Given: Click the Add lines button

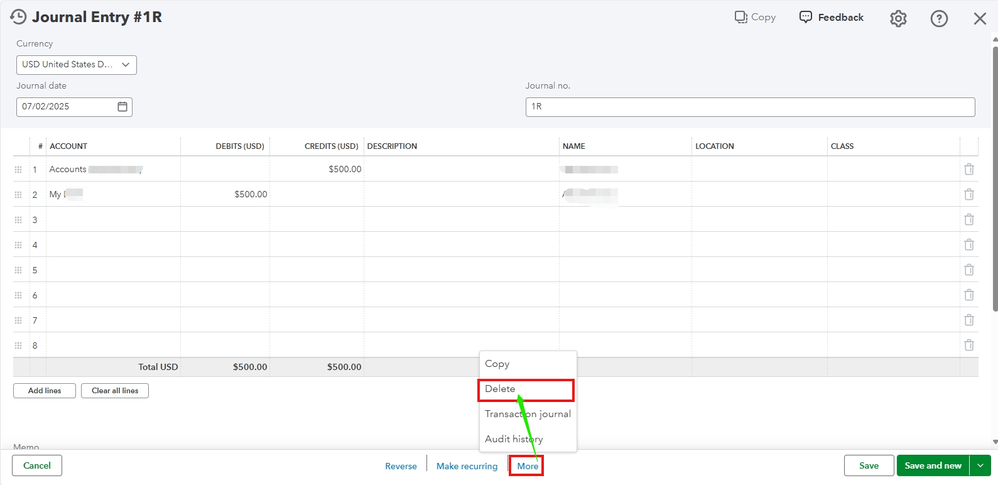Looking at the screenshot, I should tap(45, 391).
